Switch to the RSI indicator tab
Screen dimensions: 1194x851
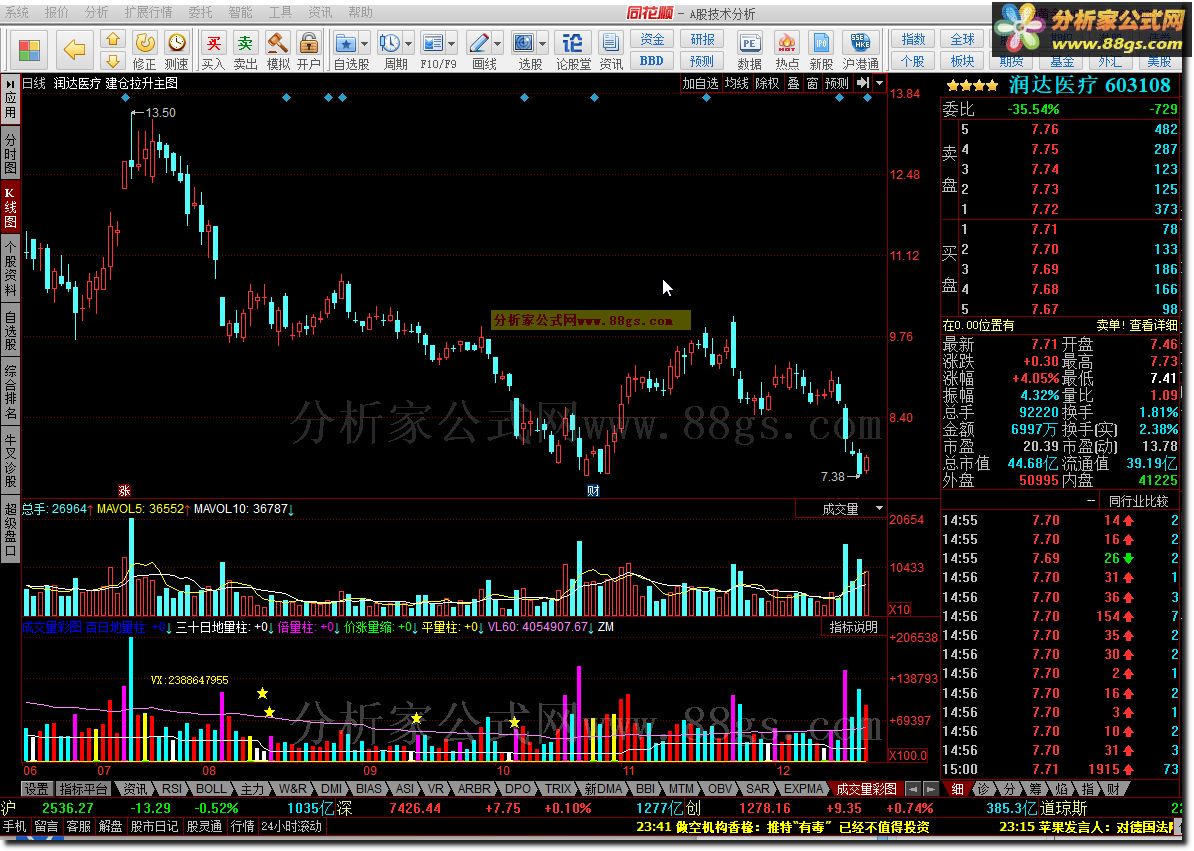tap(172, 789)
